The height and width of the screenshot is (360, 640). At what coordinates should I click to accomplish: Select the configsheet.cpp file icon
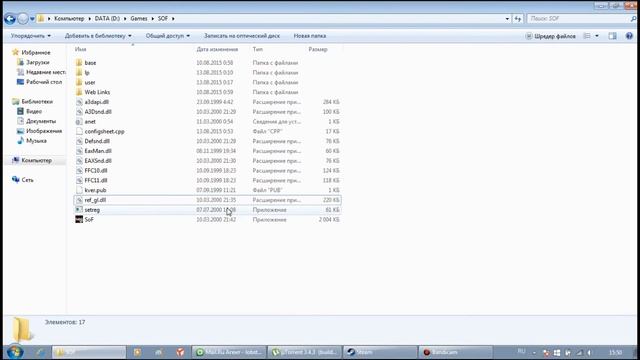click(x=79, y=131)
